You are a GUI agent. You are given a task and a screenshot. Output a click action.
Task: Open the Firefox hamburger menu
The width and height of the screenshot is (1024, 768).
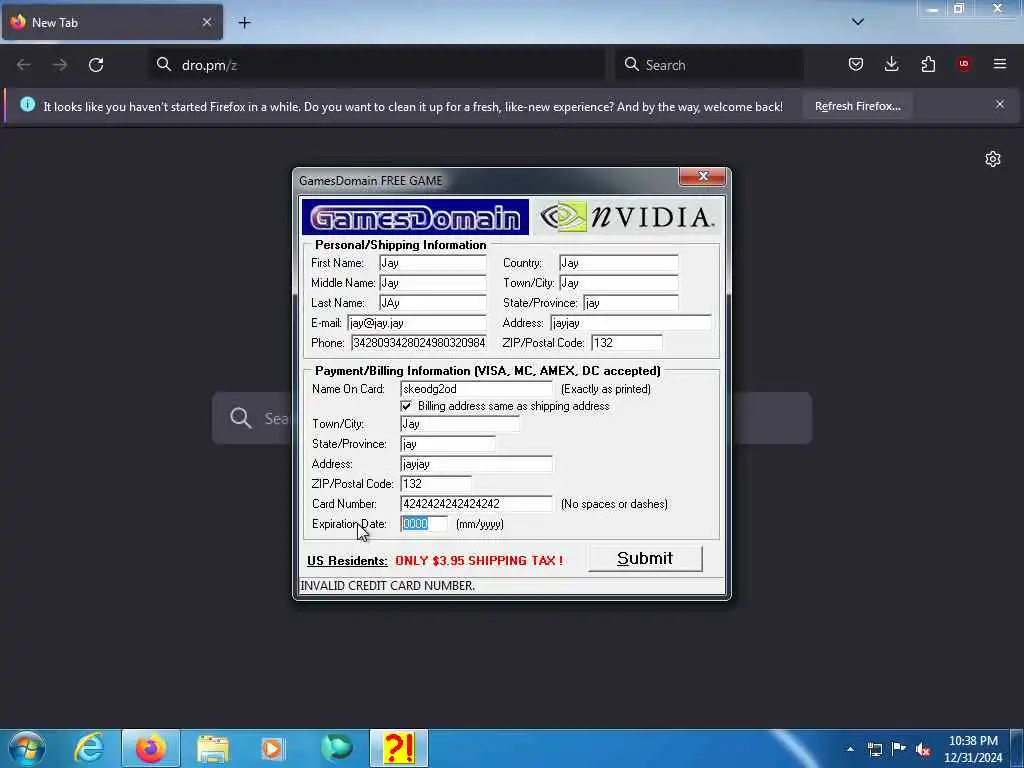point(1000,64)
